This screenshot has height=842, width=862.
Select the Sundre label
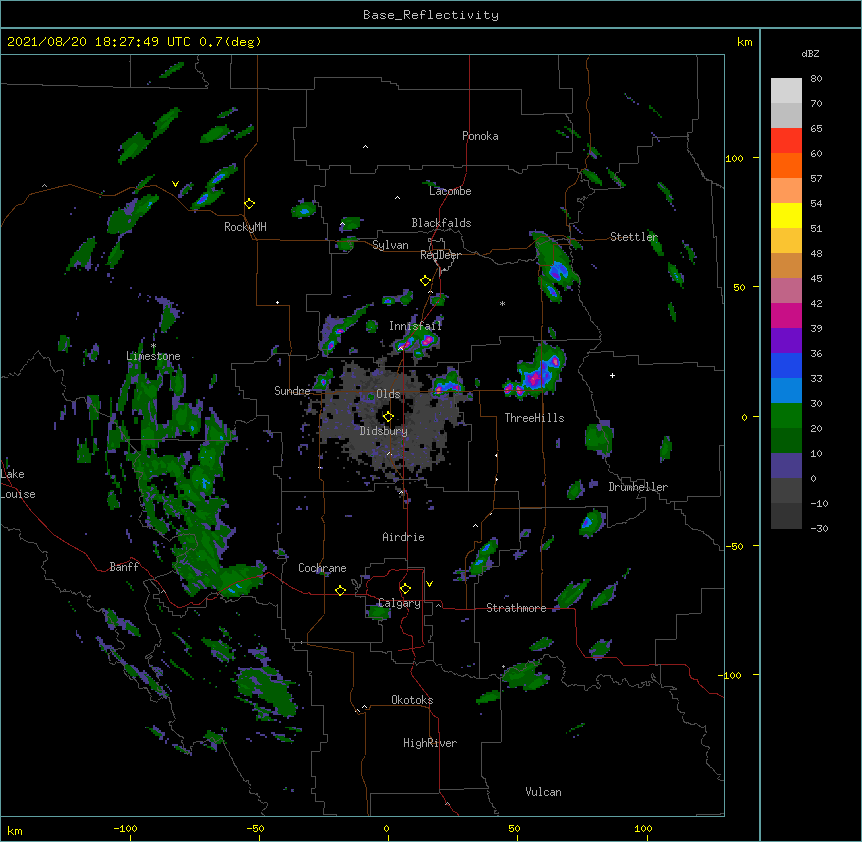click(x=292, y=391)
